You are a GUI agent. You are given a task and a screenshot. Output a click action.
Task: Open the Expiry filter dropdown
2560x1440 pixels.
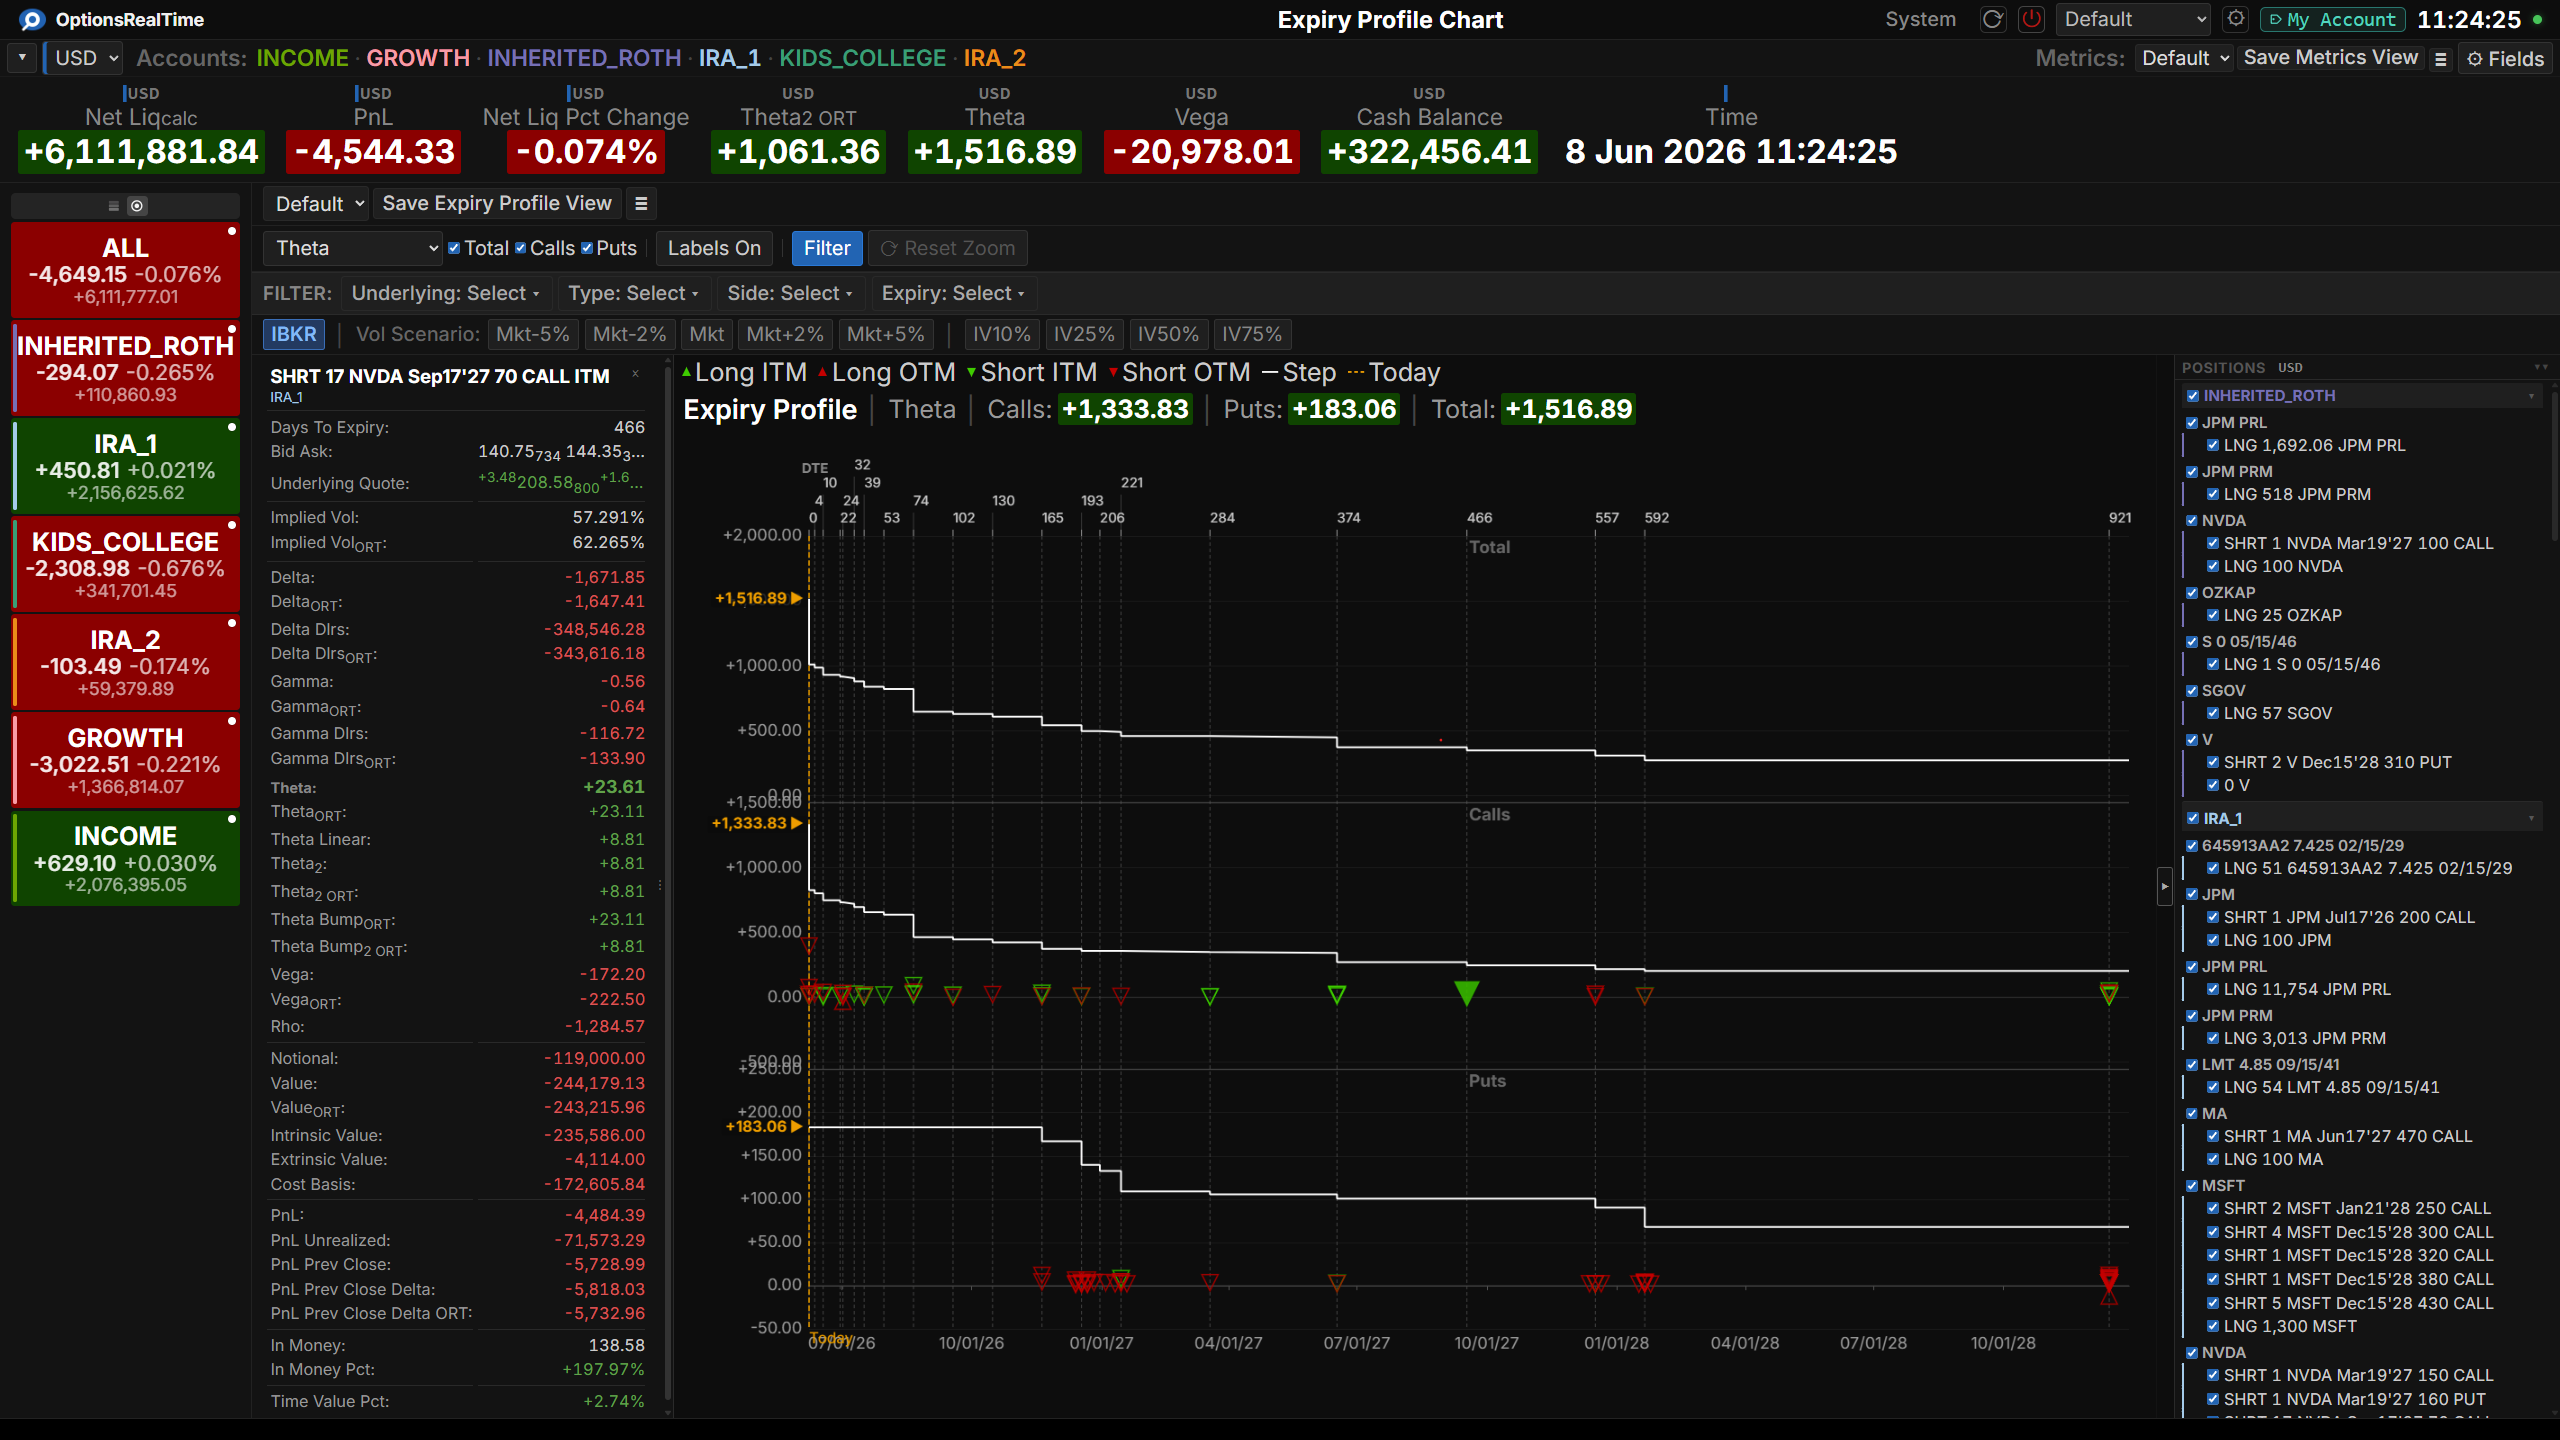(953, 294)
